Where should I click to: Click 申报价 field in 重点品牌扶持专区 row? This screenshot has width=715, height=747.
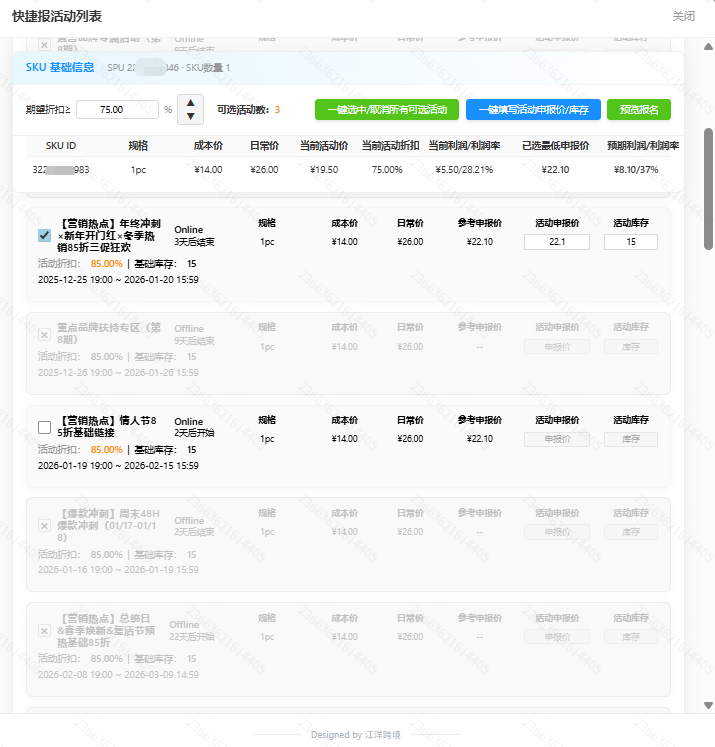(557, 347)
